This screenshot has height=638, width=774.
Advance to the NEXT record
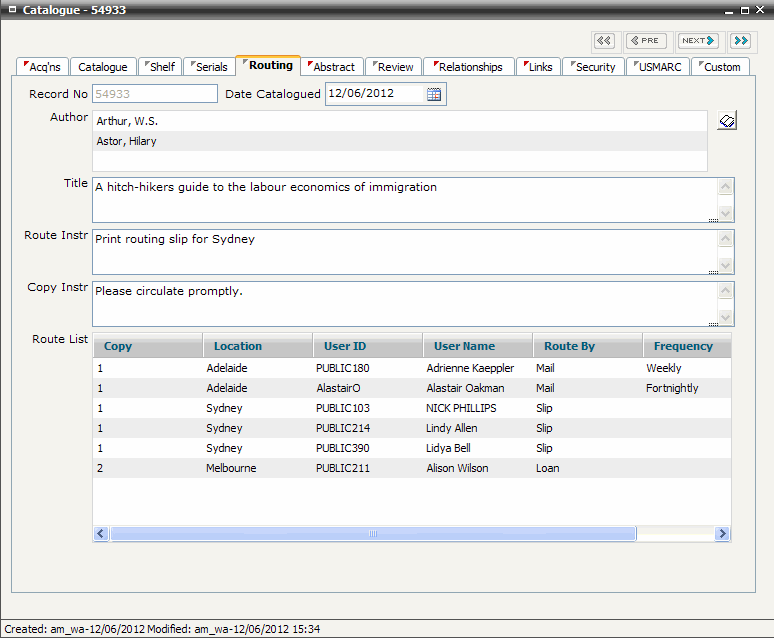(698, 41)
